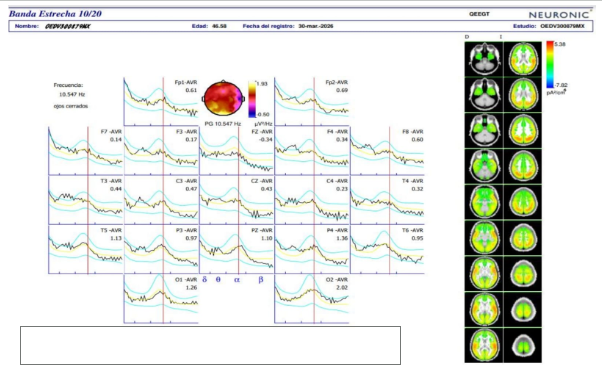Click the -7.02 minimum of the tomography scale
Screen dimensions: 602x370
(x=561, y=85)
